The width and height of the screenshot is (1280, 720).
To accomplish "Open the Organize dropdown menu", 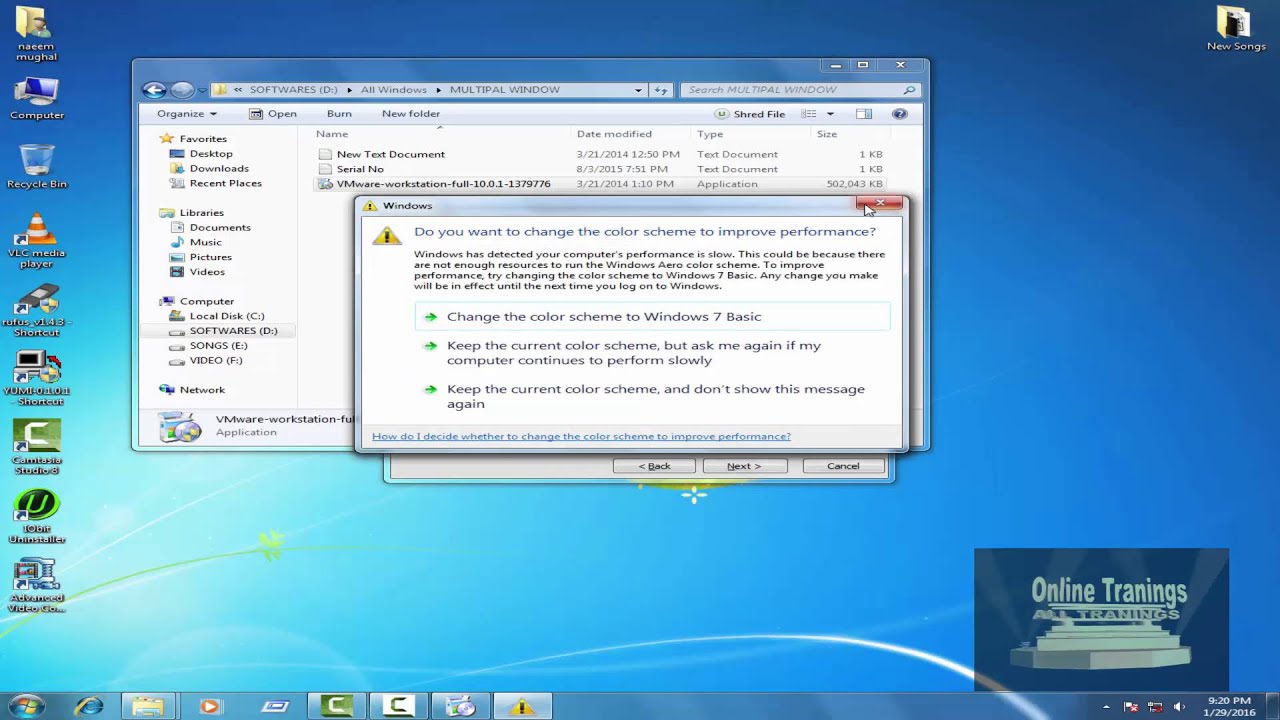I will 187,114.
